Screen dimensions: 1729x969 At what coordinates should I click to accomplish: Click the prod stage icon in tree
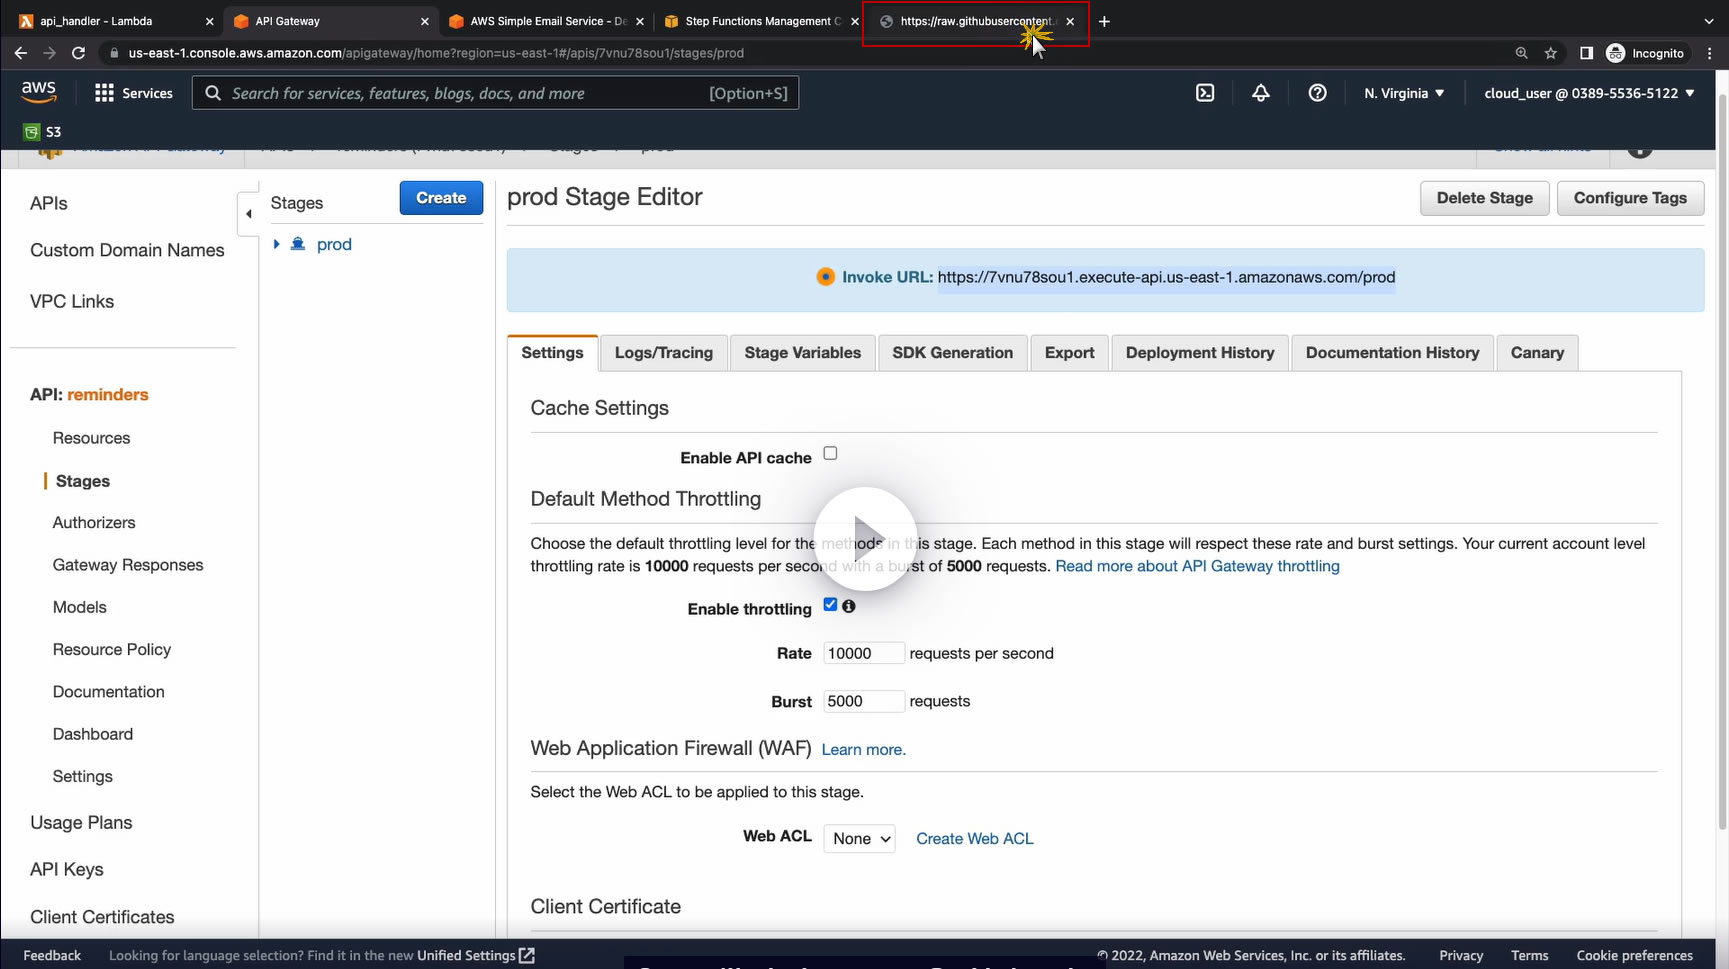pos(298,244)
